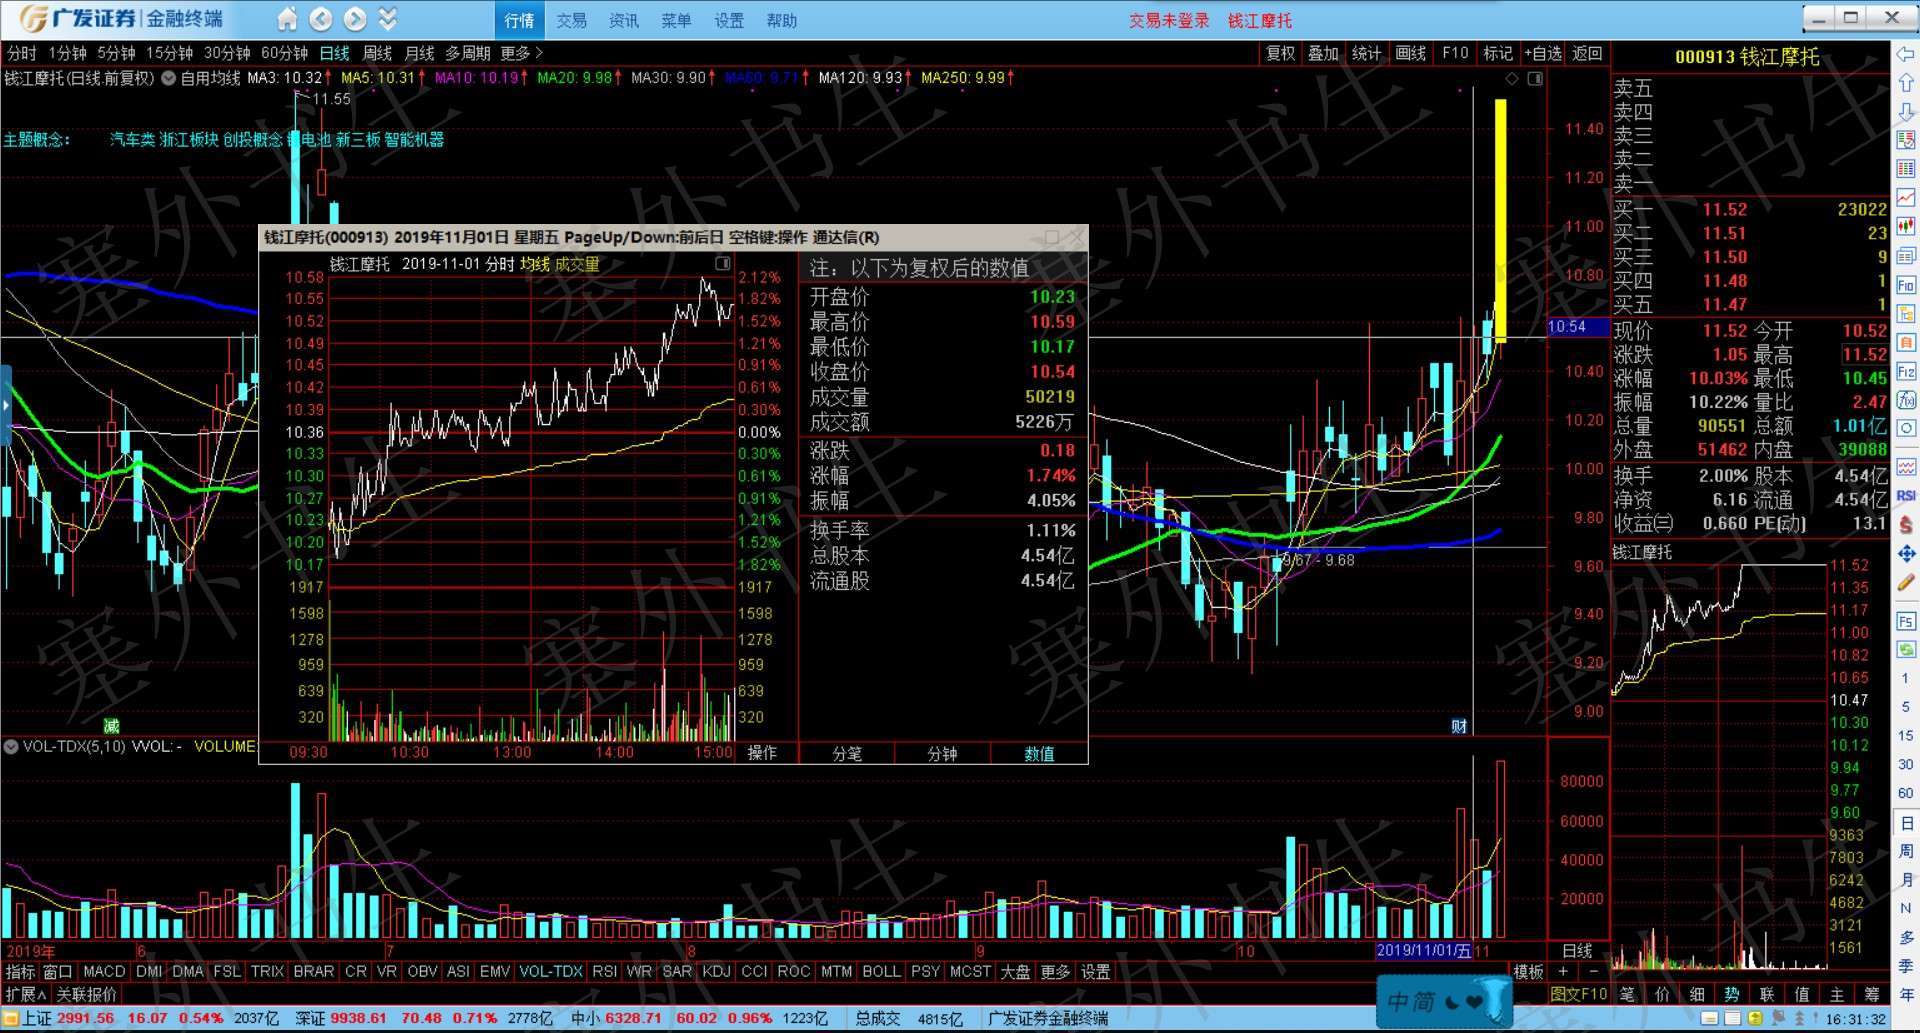Click the F12 sidebar icon
The width and height of the screenshot is (1920, 1033).
pos(1906,371)
